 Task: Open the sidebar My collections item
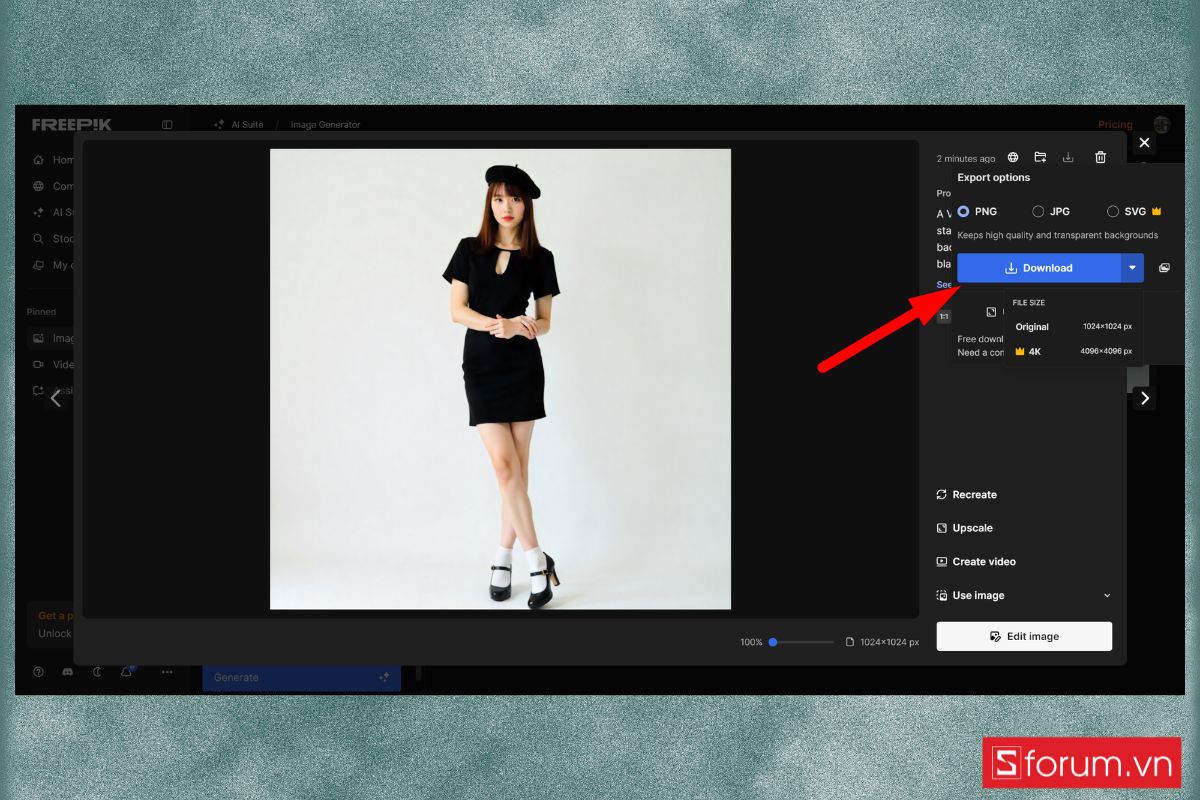[54, 265]
